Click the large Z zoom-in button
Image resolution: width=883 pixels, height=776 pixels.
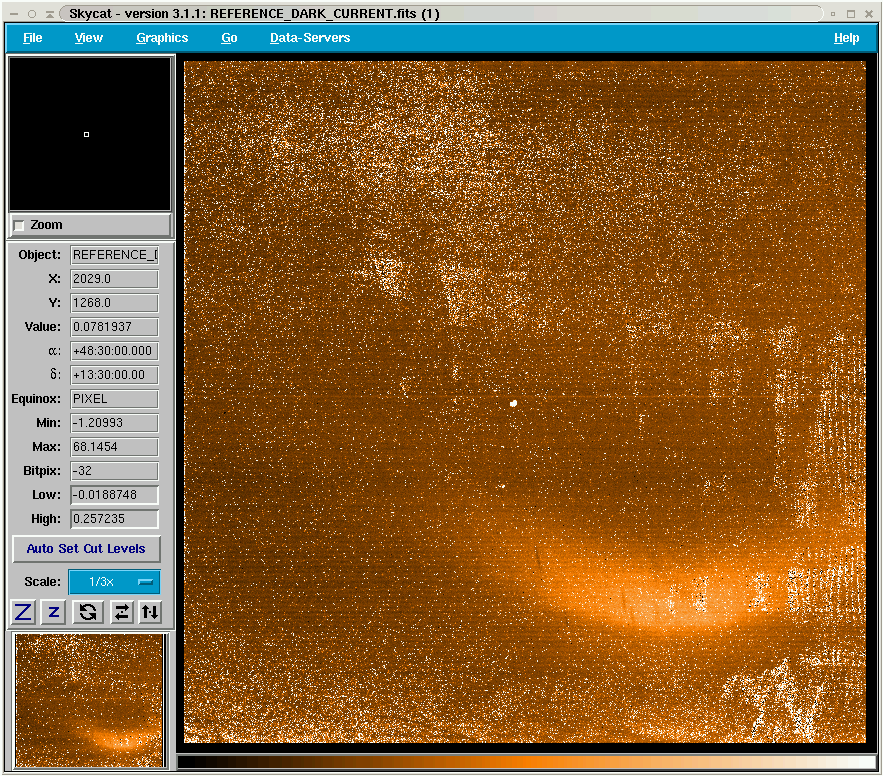point(23,612)
